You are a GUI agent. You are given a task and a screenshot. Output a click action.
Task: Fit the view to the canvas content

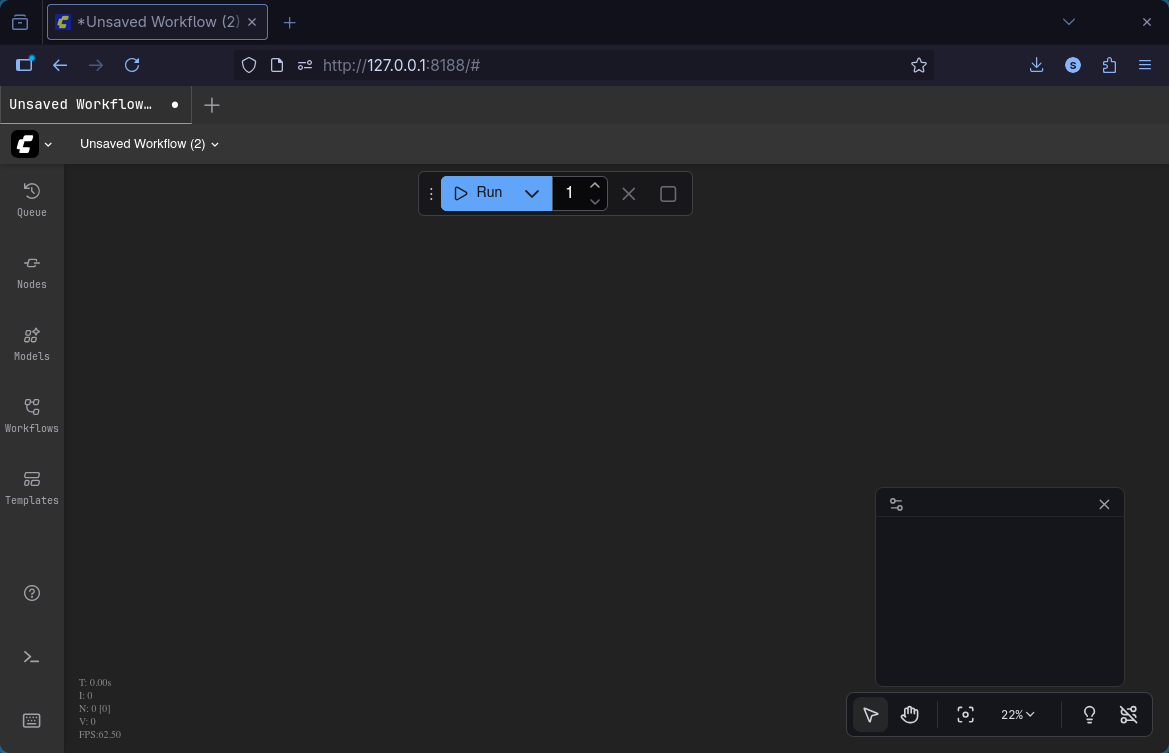pos(965,714)
